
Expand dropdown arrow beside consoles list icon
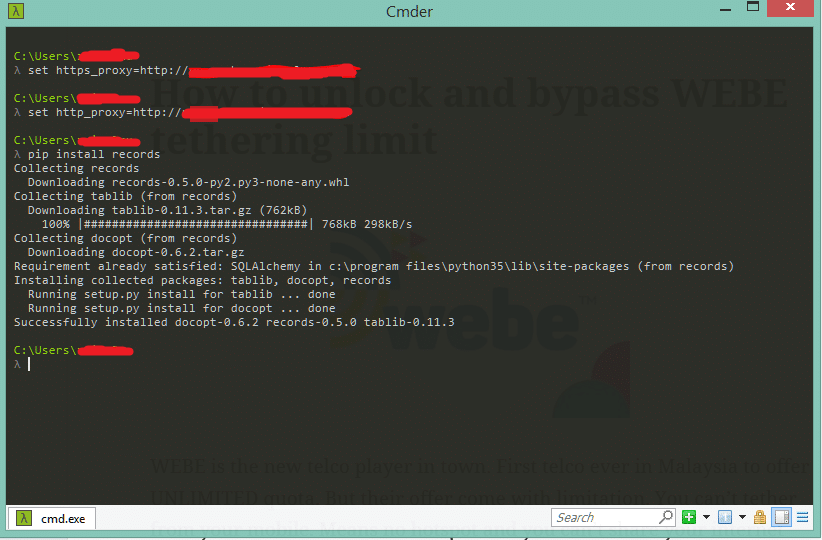(742, 517)
